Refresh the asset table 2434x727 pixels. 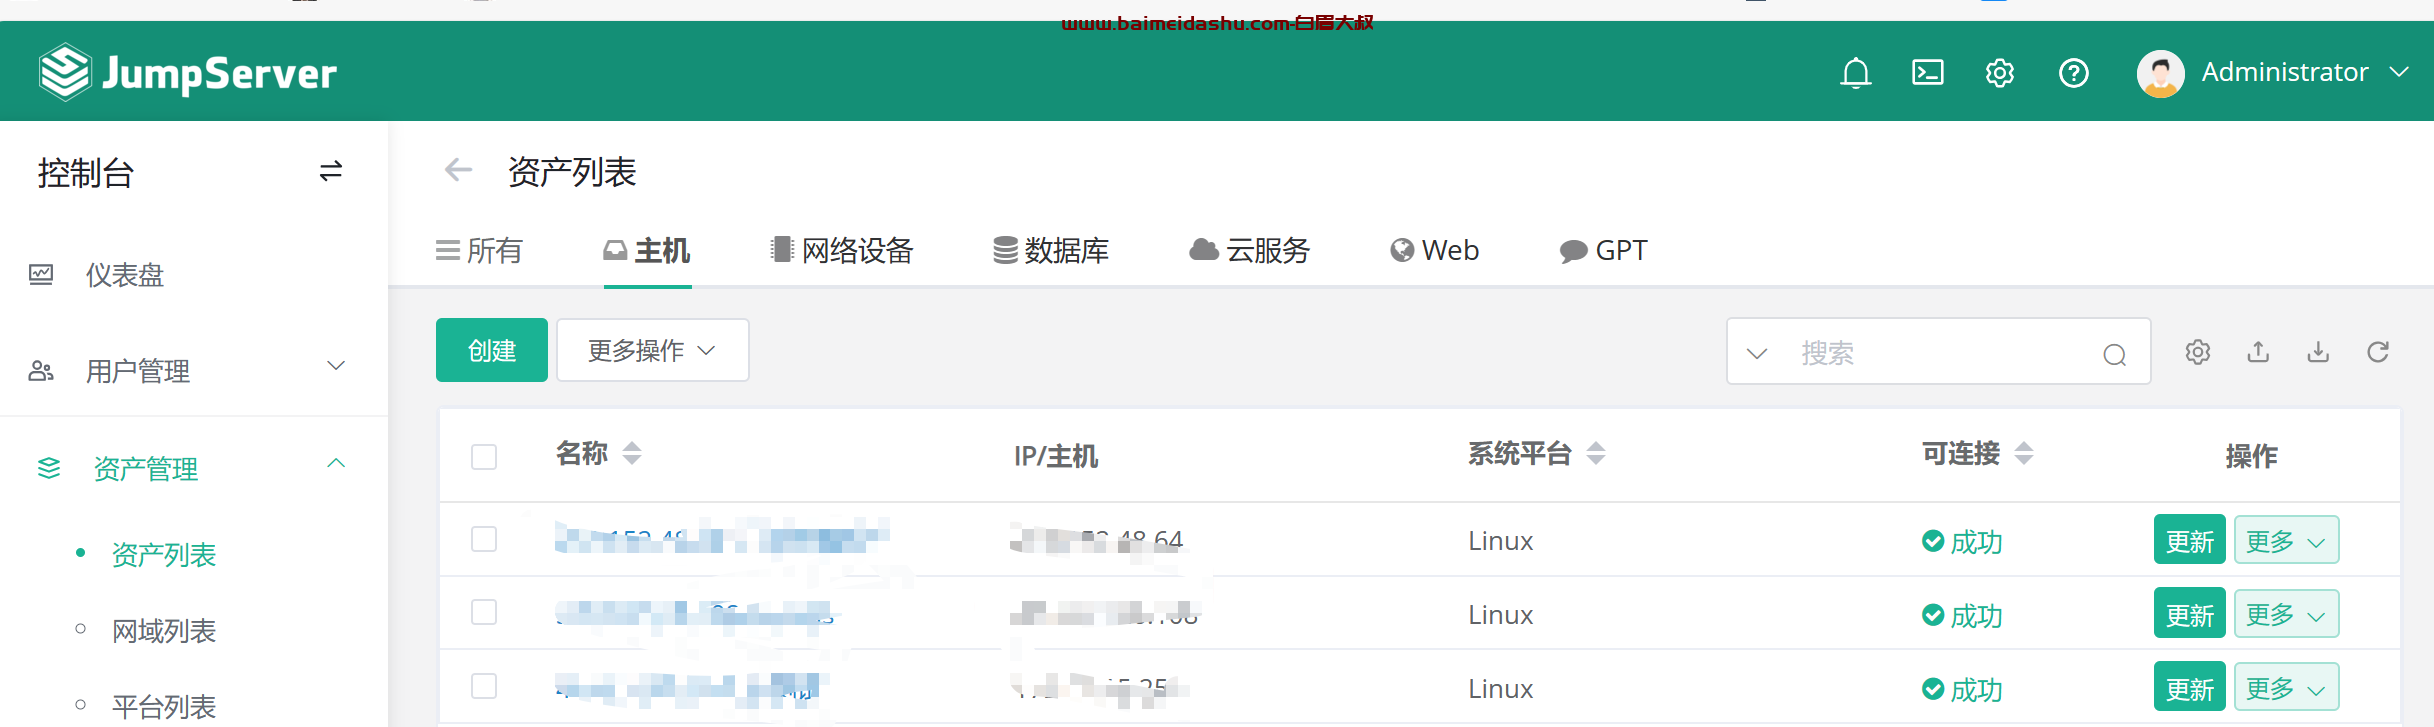pyautogui.click(x=2378, y=352)
